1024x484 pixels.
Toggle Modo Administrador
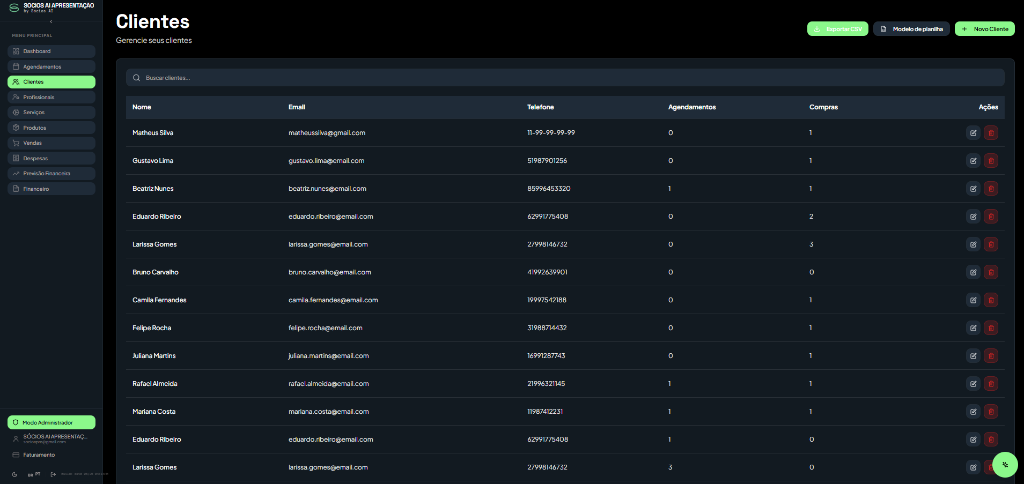coord(51,423)
